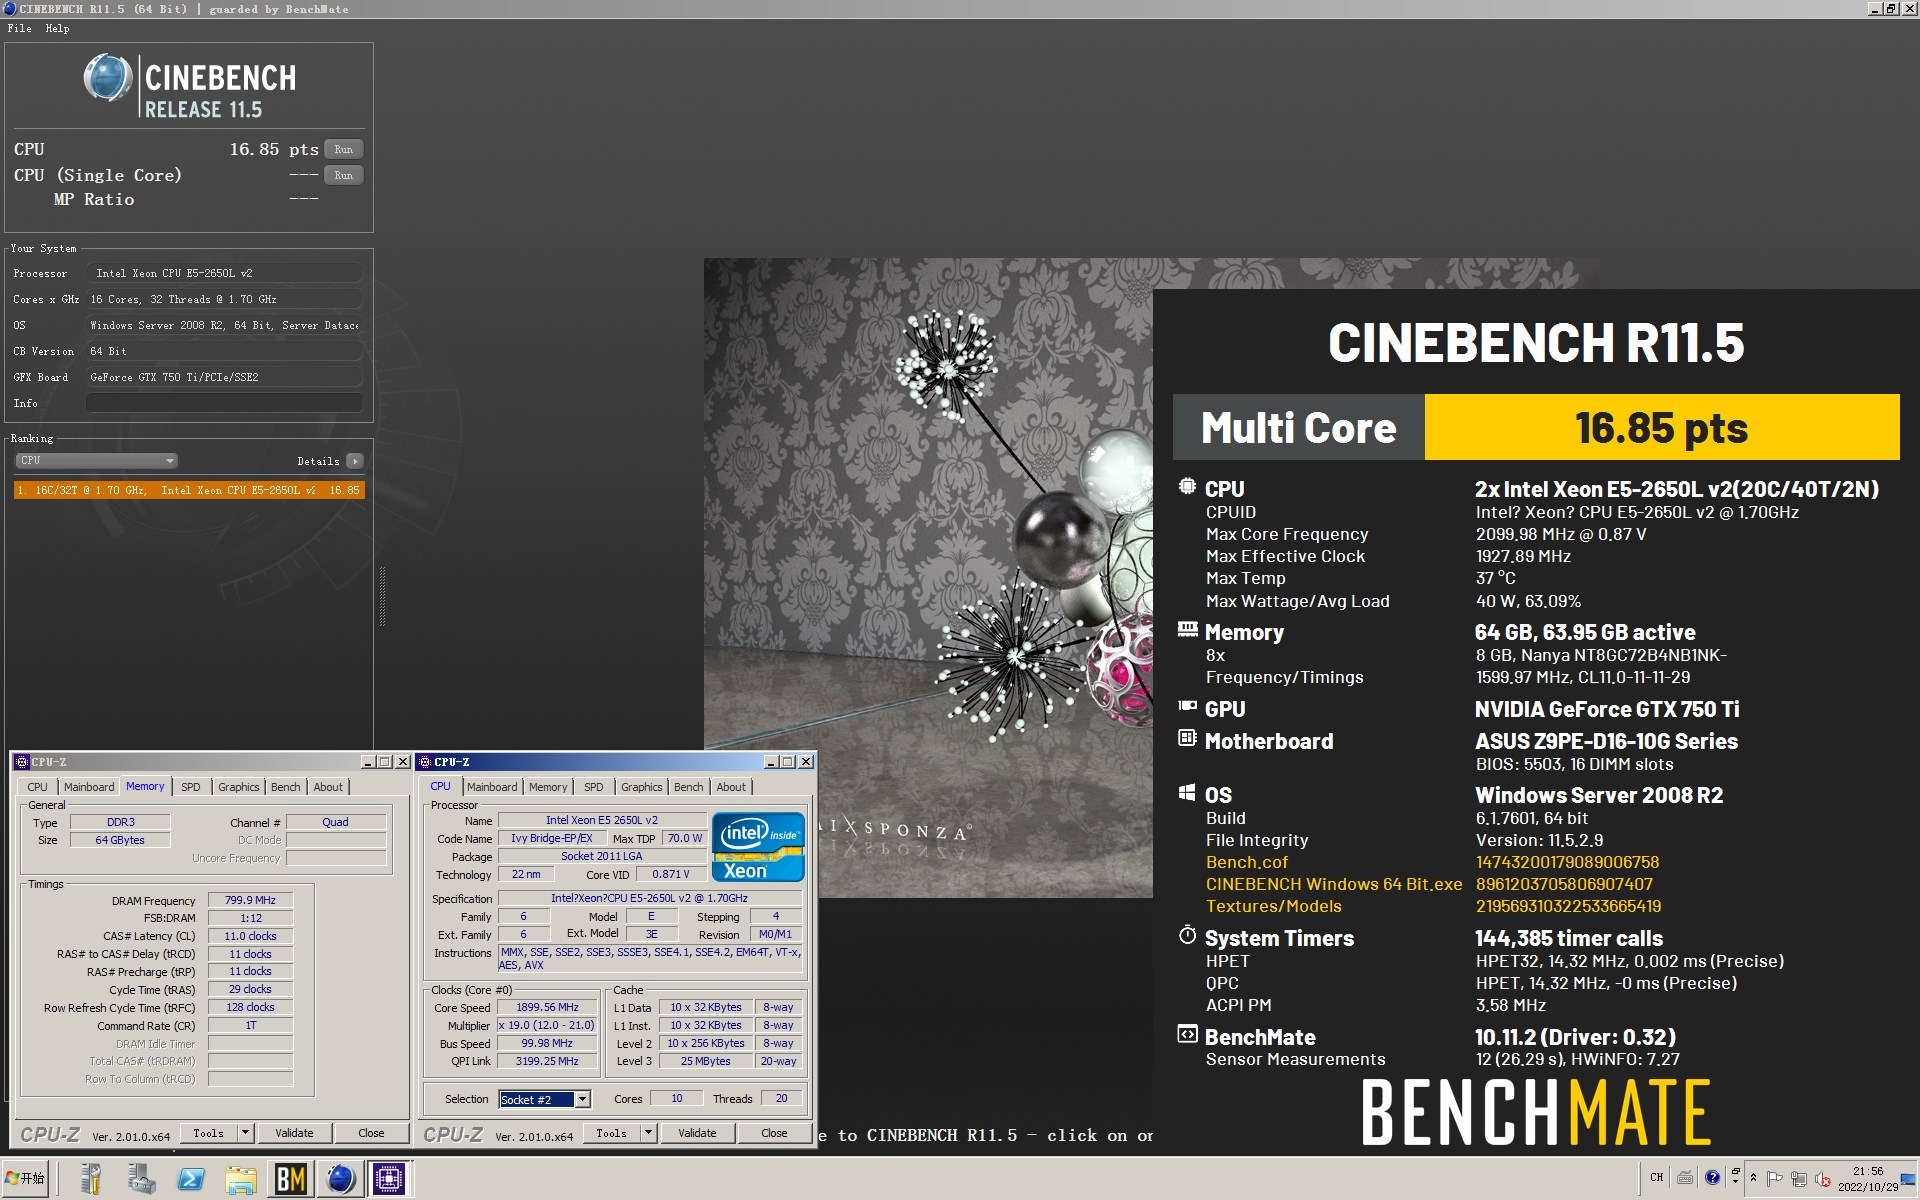This screenshot has height=1200, width=1920.
Task: Click the Info input field
Action: point(224,403)
